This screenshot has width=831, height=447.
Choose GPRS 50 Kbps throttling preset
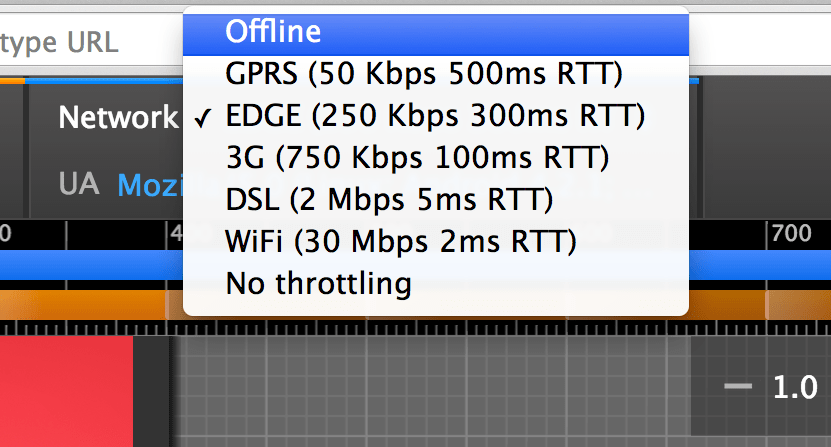[424, 74]
